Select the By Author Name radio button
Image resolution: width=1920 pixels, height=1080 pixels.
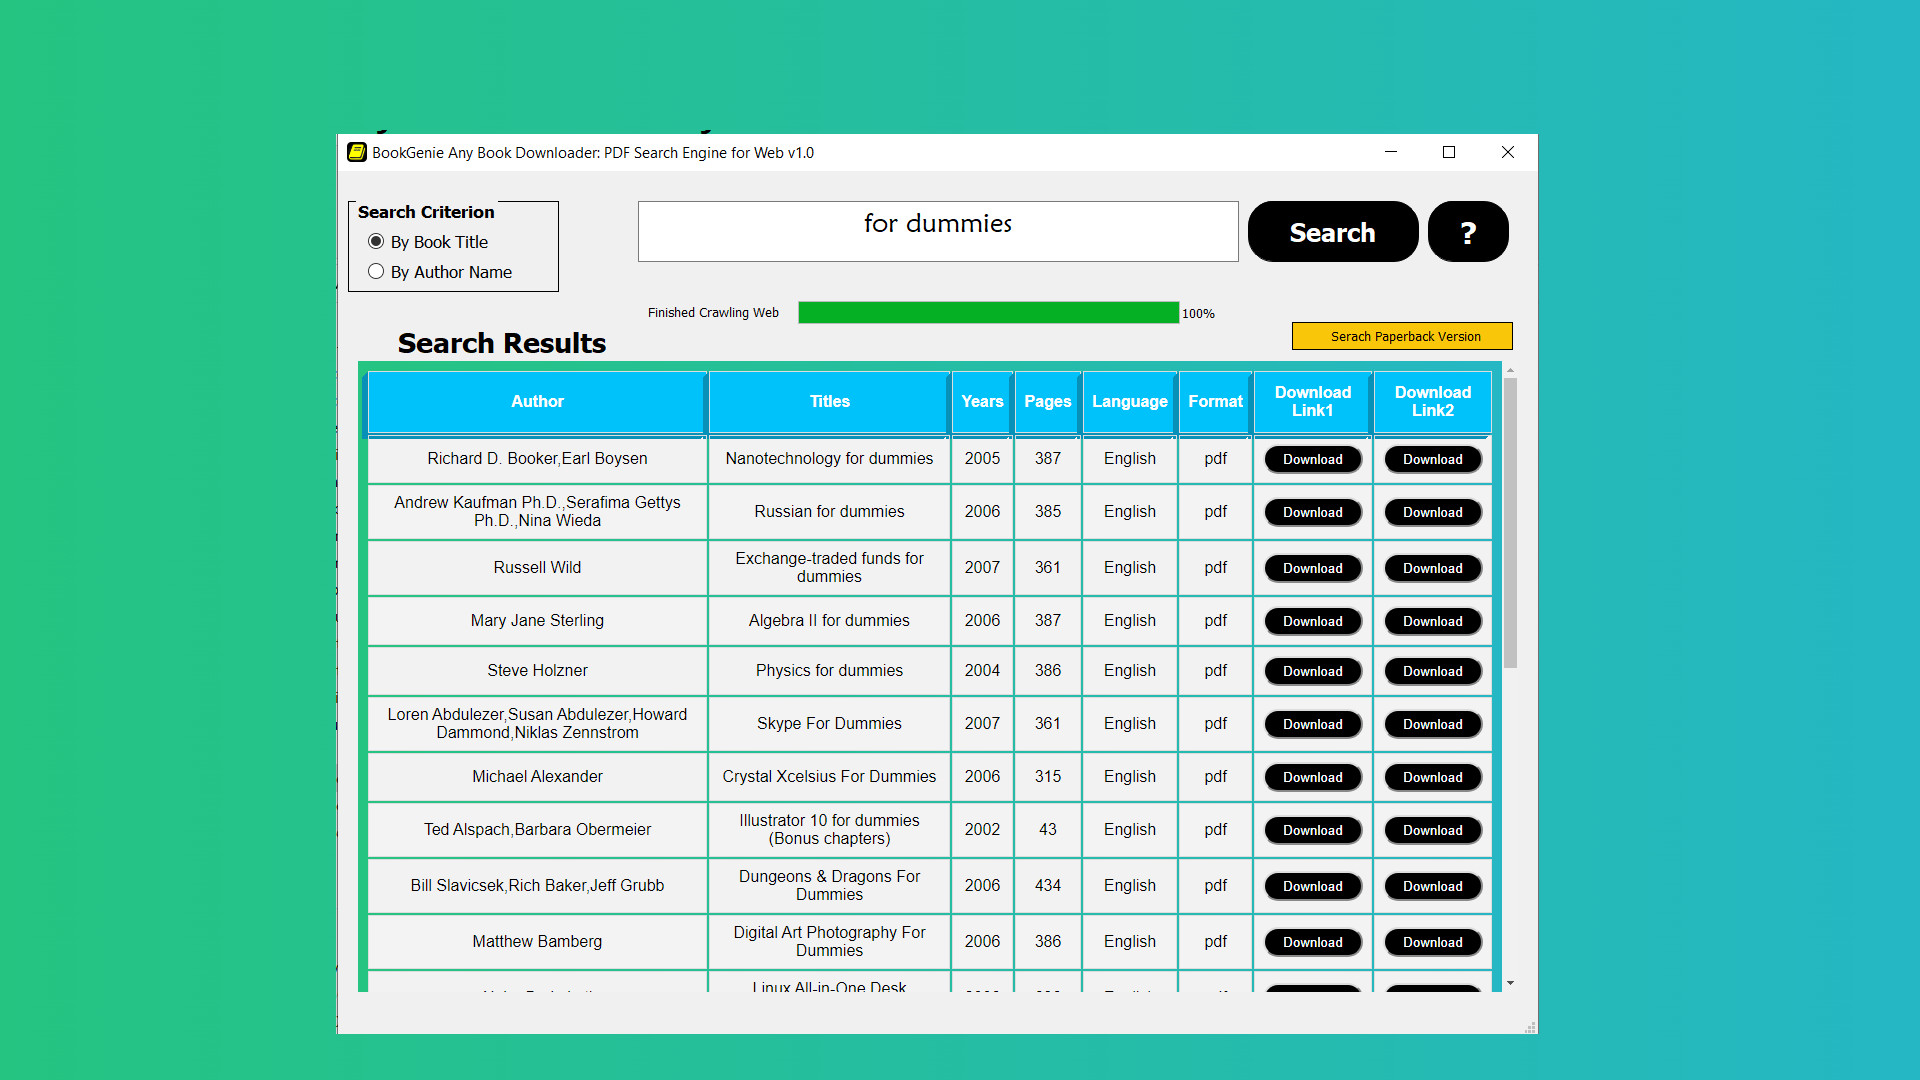click(x=376, y=272)
